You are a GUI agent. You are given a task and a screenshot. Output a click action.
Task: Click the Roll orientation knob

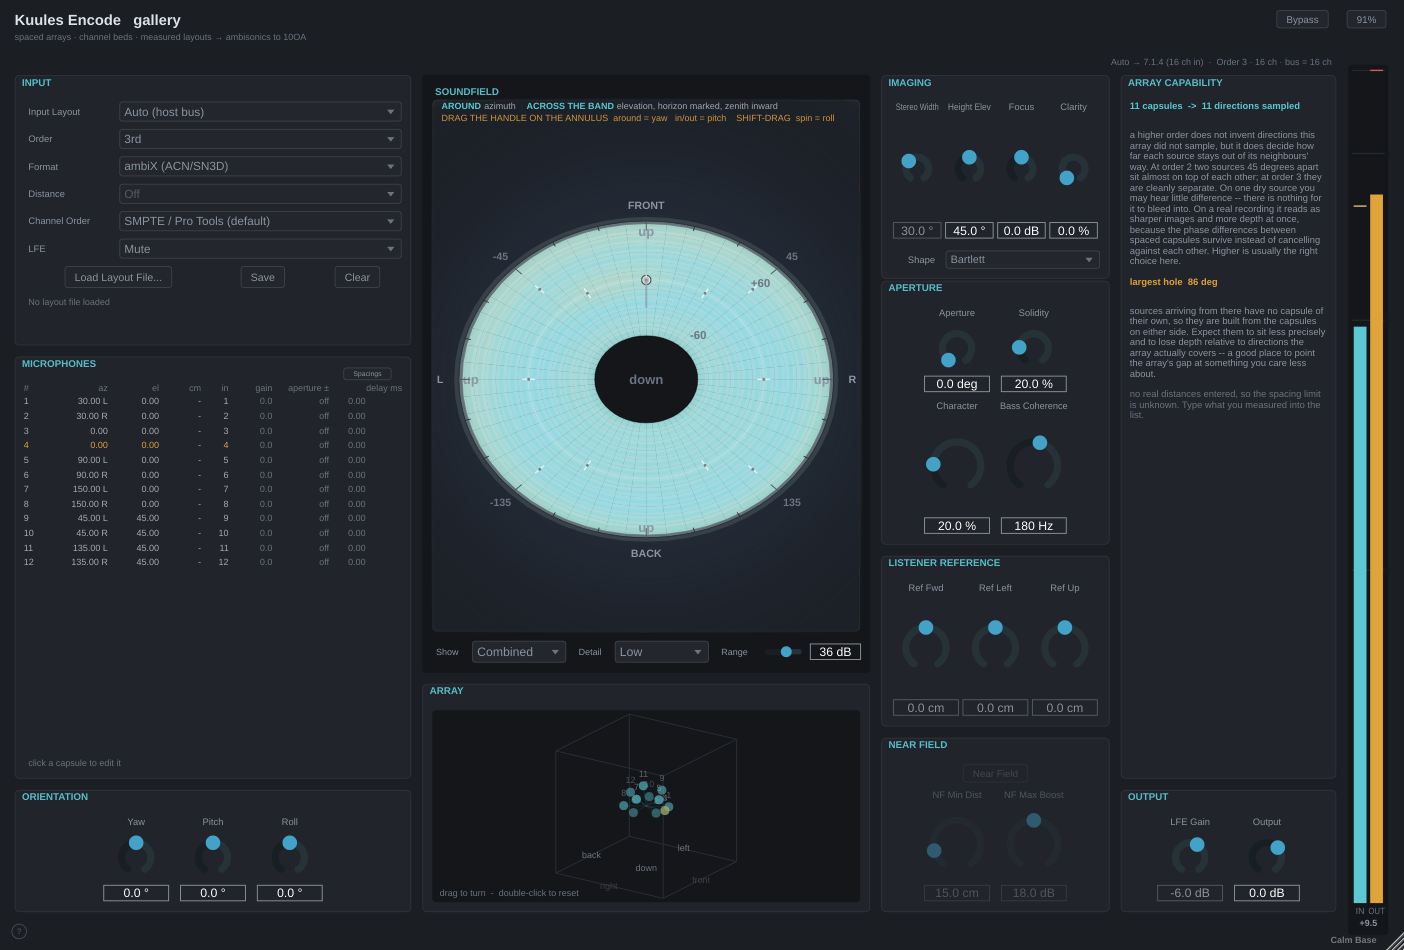[x=290, y=856]
